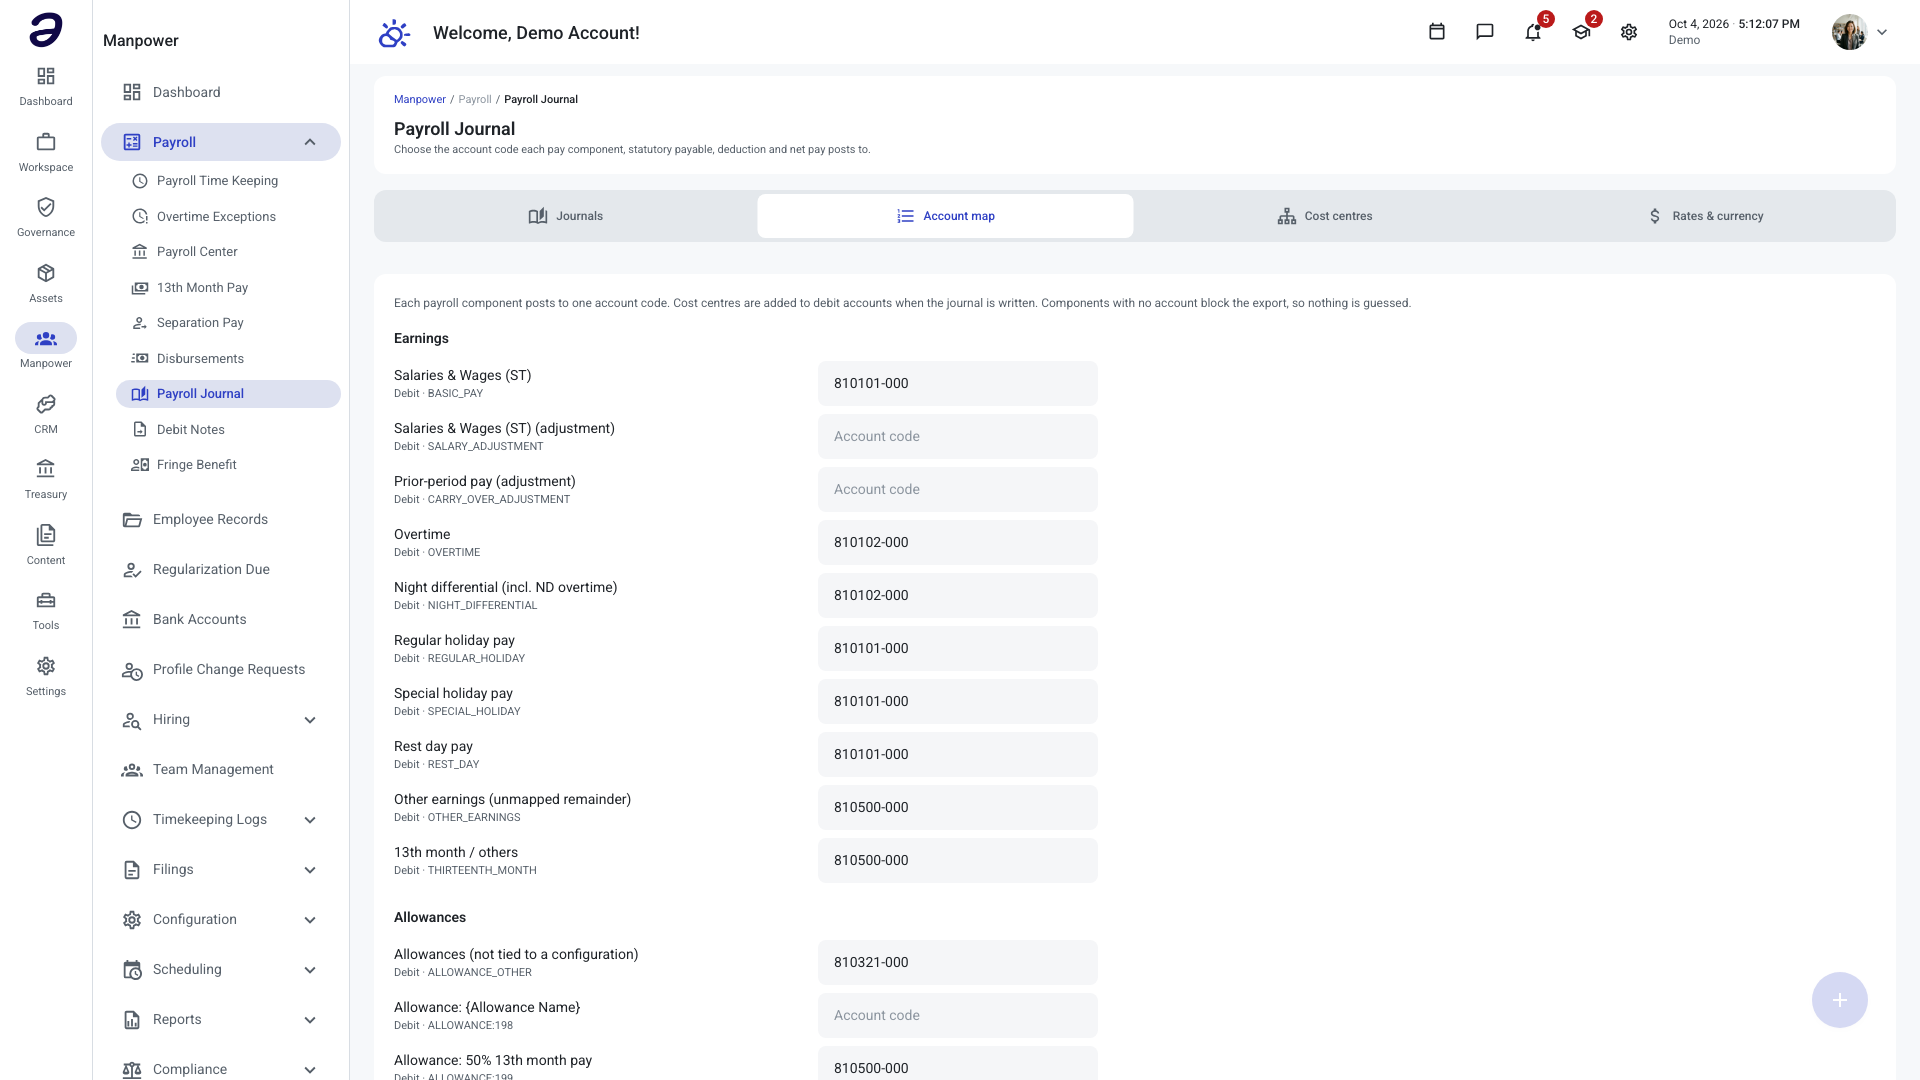Collapse the Payroll menu section
The width and height of the screenshot is (1920, 1080).
coord(310,142)
